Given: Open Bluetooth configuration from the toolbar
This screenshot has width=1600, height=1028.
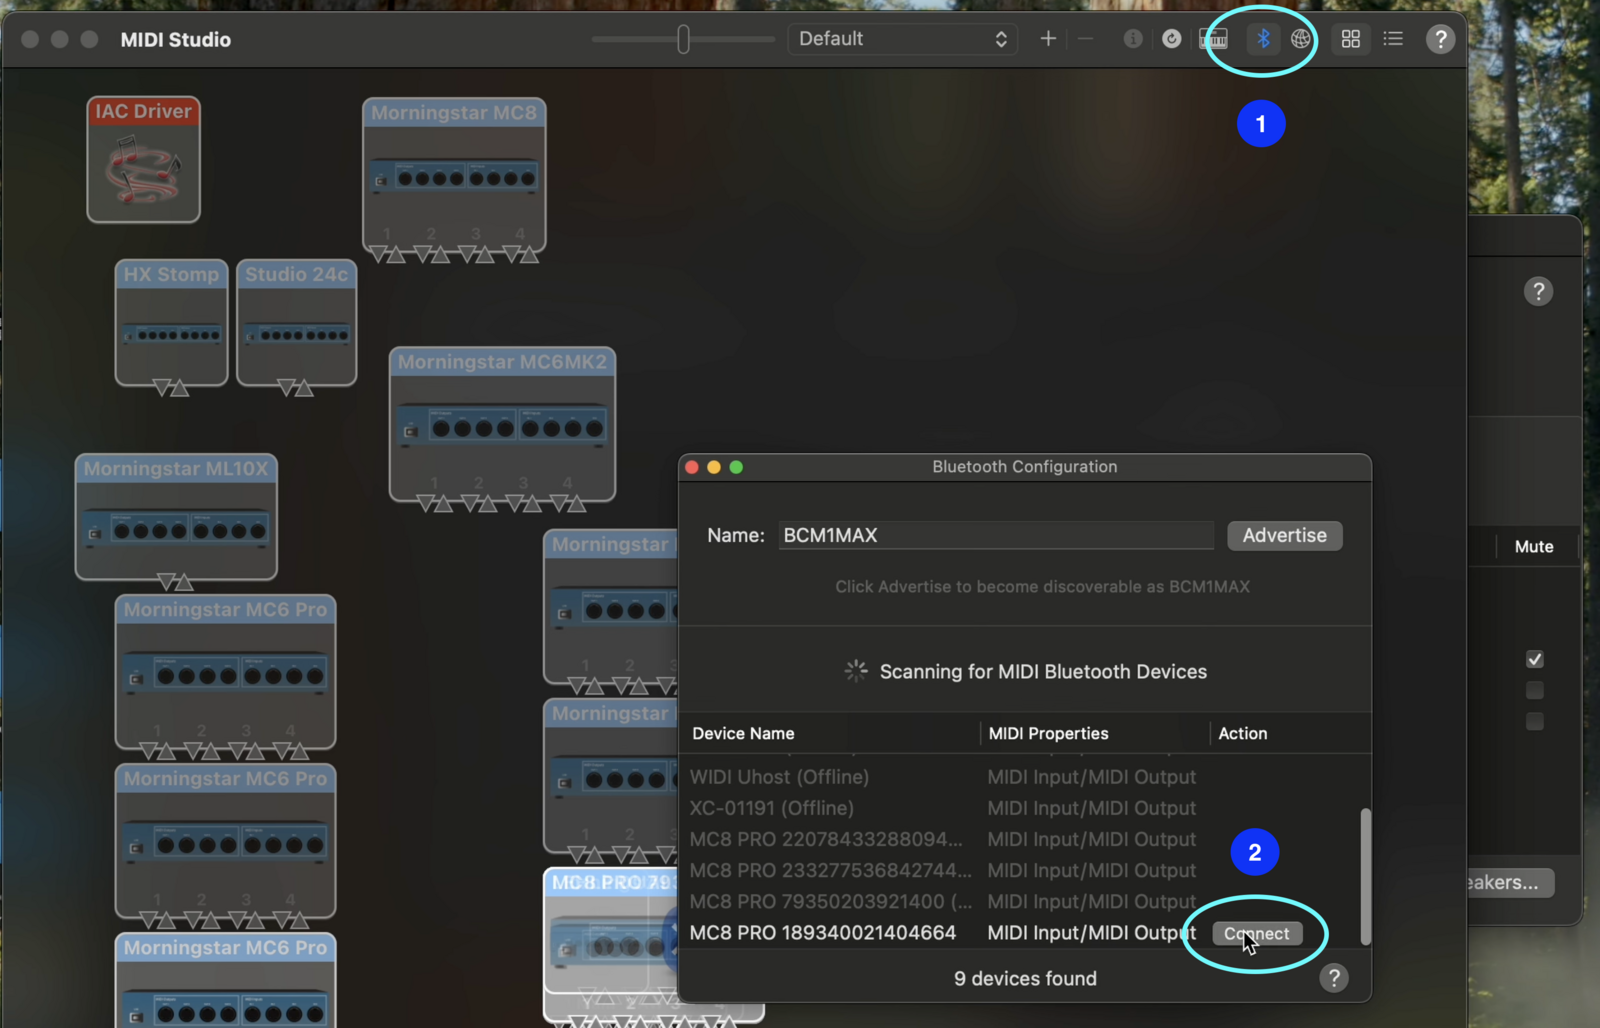Looking at the screenshot, I should coord(1263,39).
